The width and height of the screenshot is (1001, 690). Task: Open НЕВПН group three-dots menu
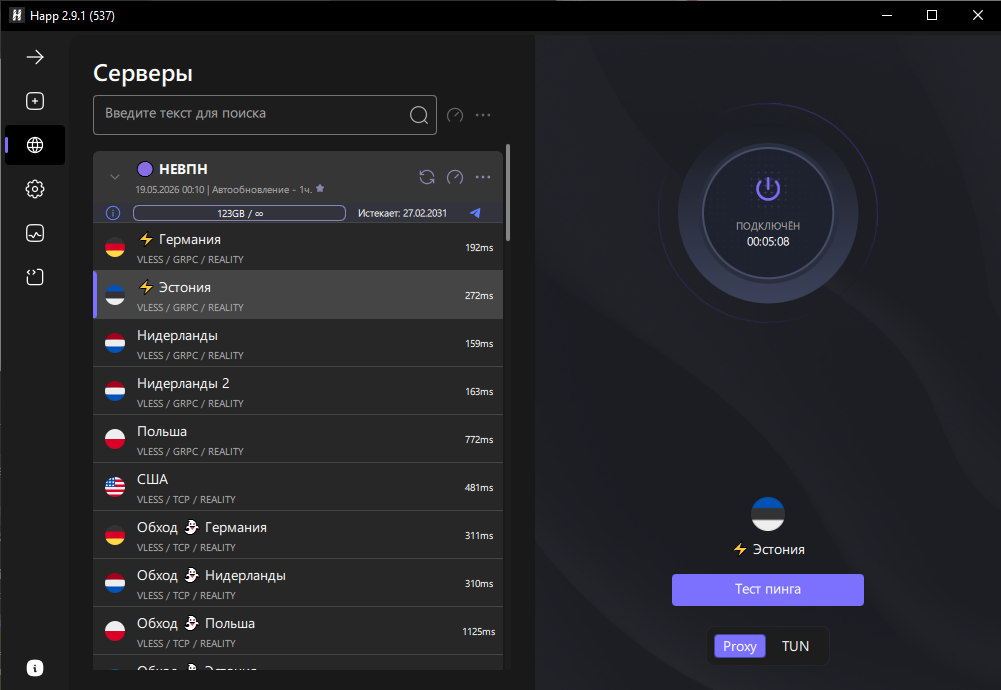click(483, 177)
